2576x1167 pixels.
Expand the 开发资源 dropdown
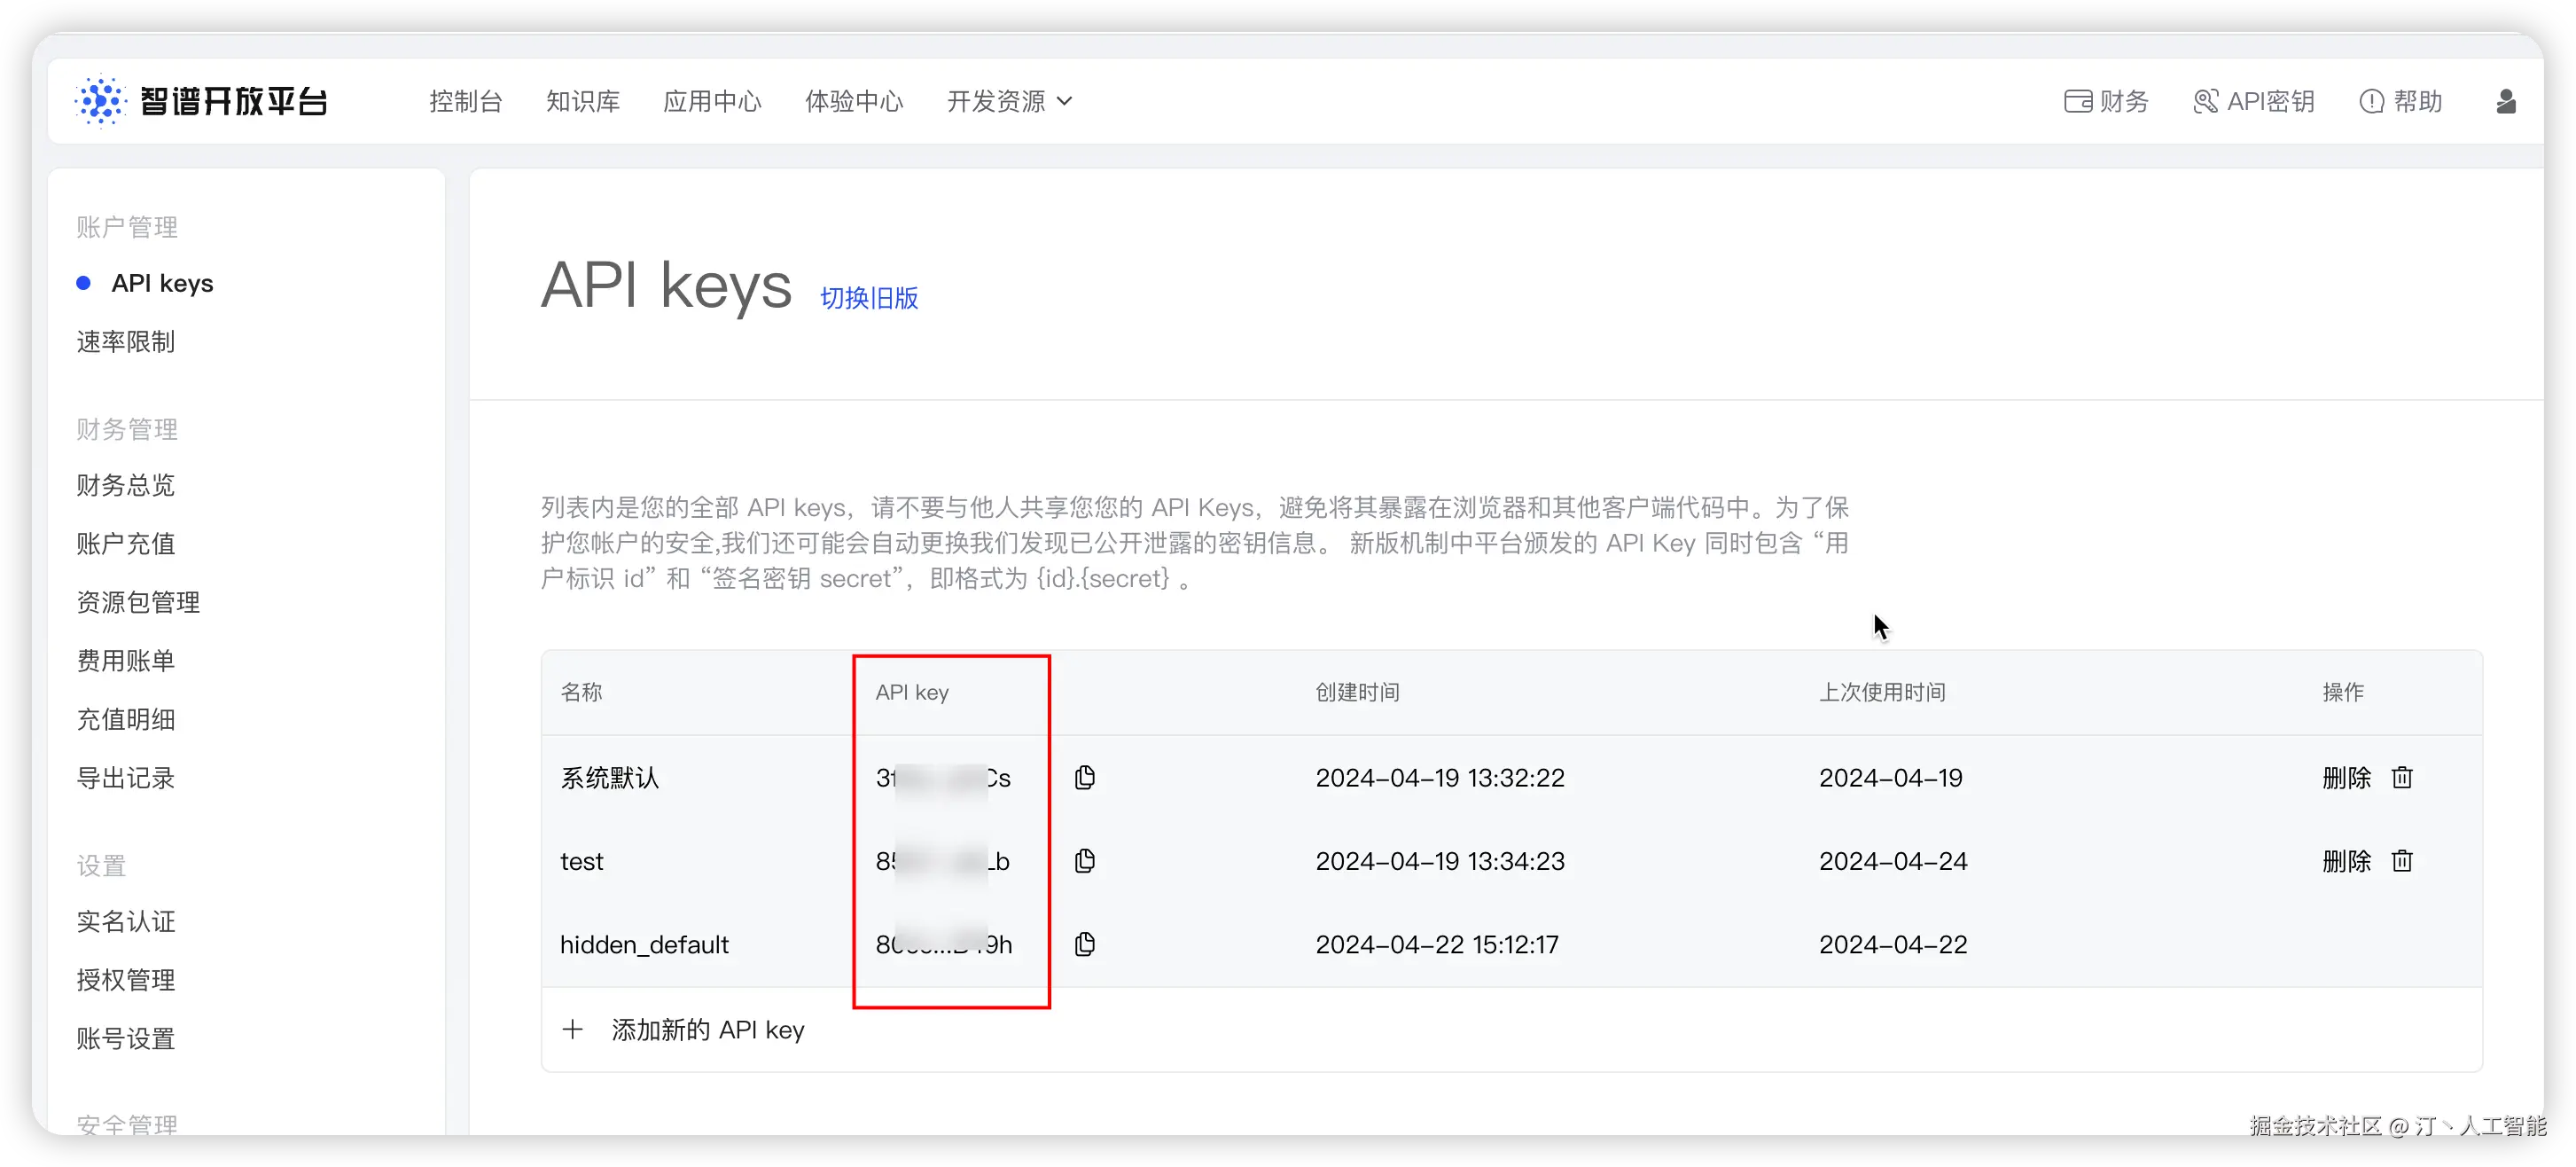(1008, 101)
